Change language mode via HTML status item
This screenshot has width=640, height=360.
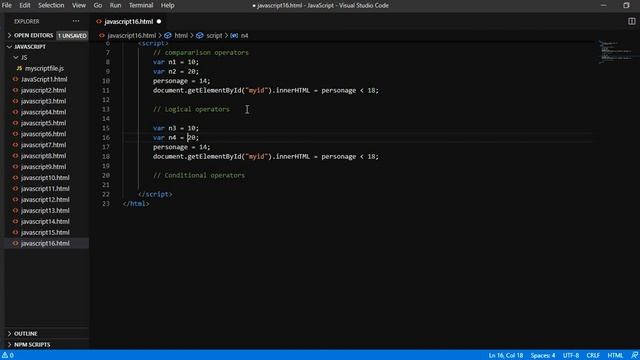coord(615,355)
